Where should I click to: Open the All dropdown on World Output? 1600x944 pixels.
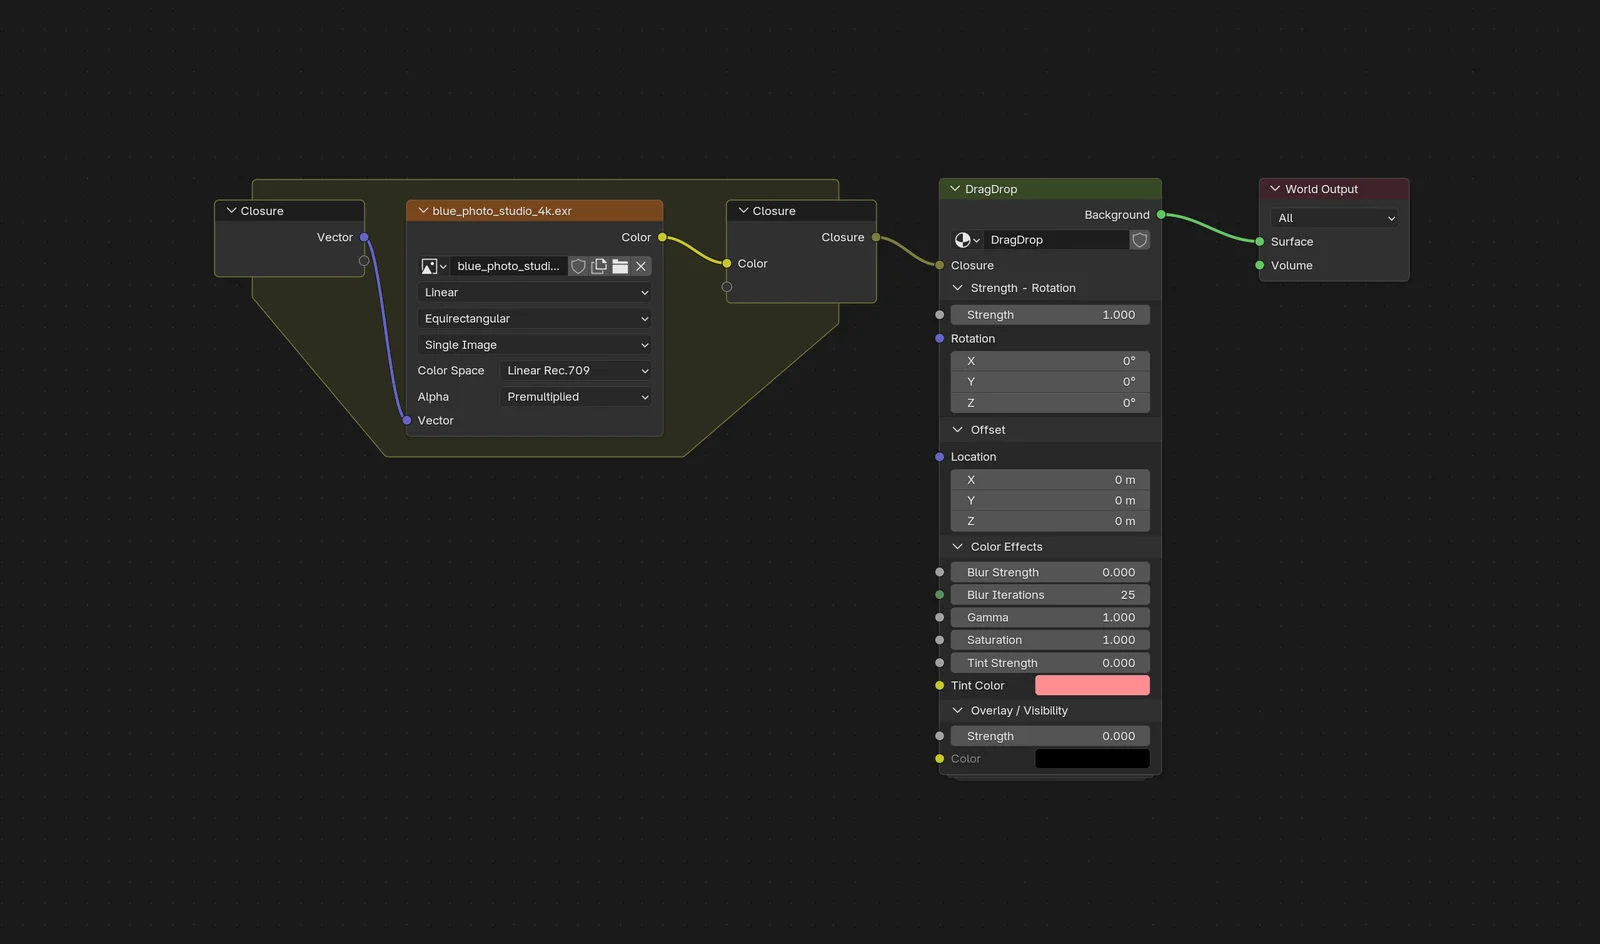pos(1334,217)
